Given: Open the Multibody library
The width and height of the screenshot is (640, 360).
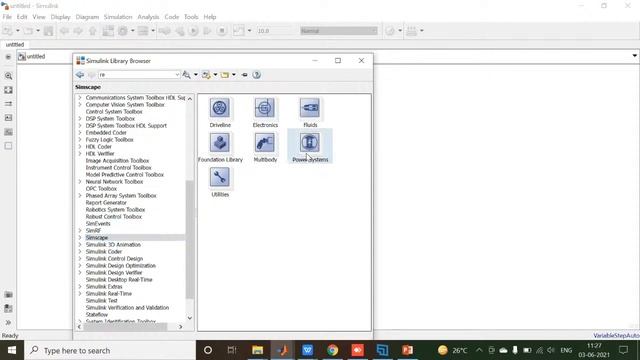Looking at the screenshot, I should coord(264,143).
